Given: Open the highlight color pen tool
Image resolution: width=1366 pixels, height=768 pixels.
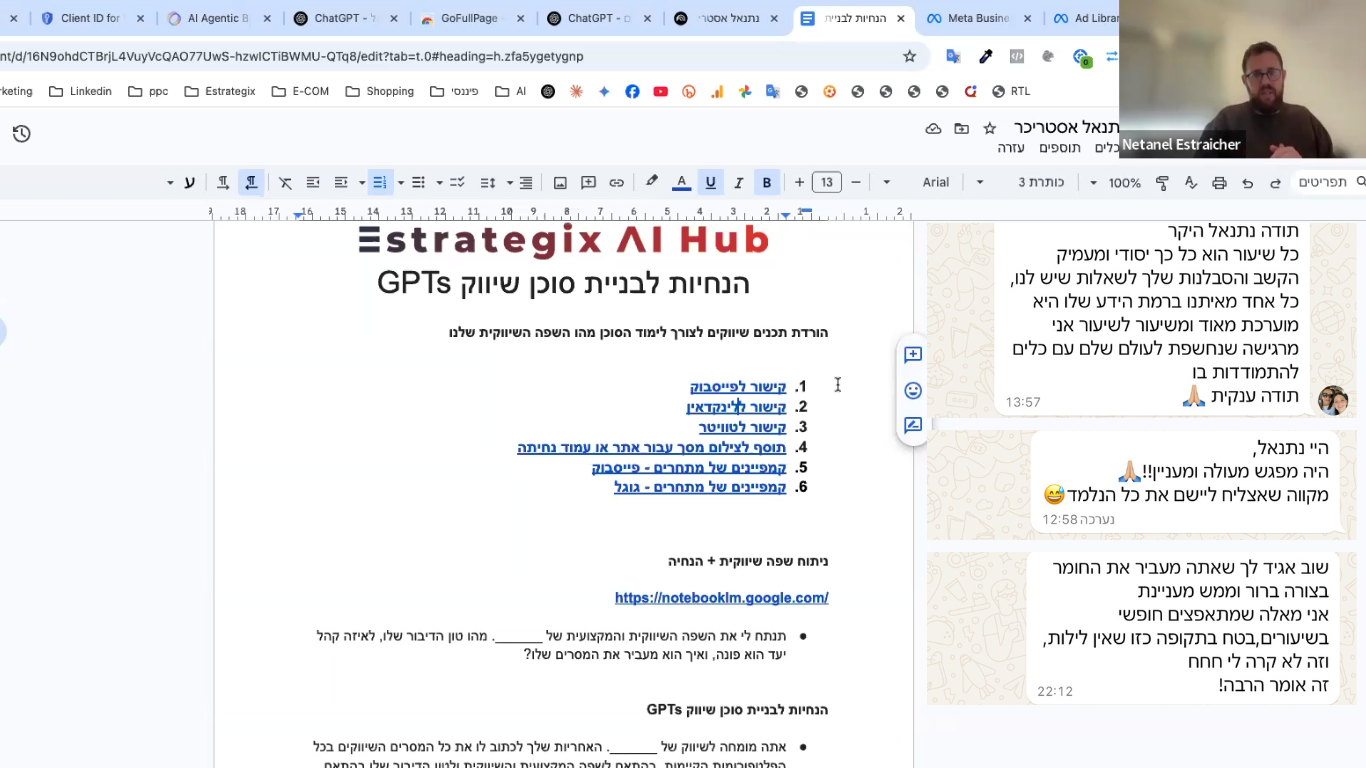Looking at the screenshot, I should [x=652, y=182].
